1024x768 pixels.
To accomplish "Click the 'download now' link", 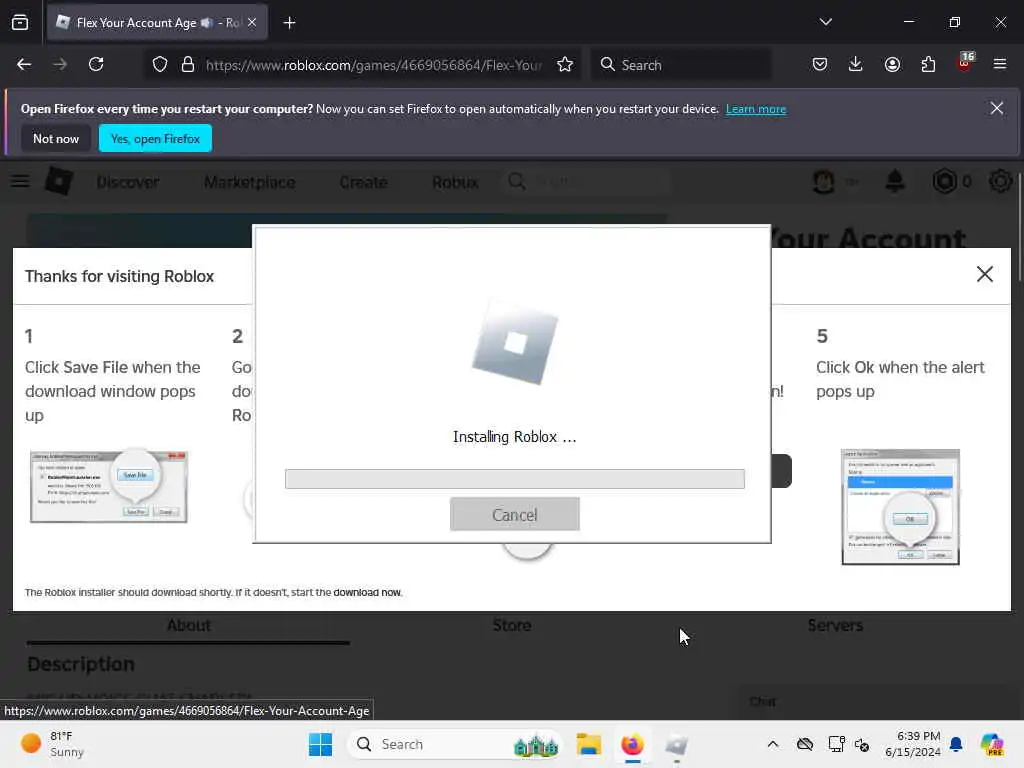I will (367, 592).
